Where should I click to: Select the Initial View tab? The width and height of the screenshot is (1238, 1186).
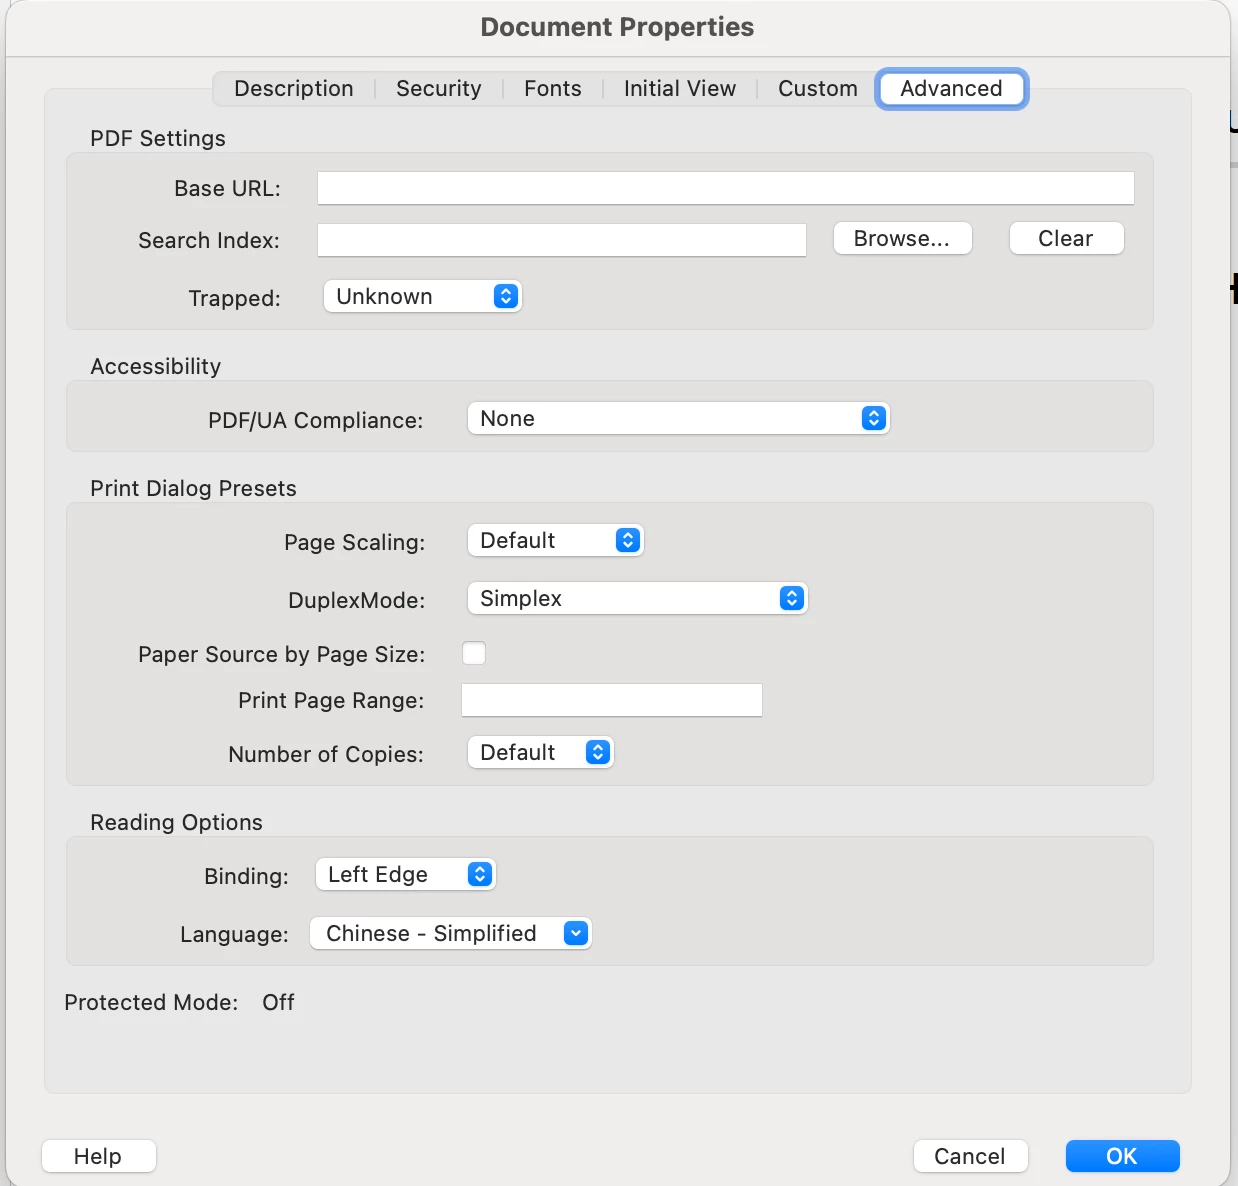pos(680,89)
